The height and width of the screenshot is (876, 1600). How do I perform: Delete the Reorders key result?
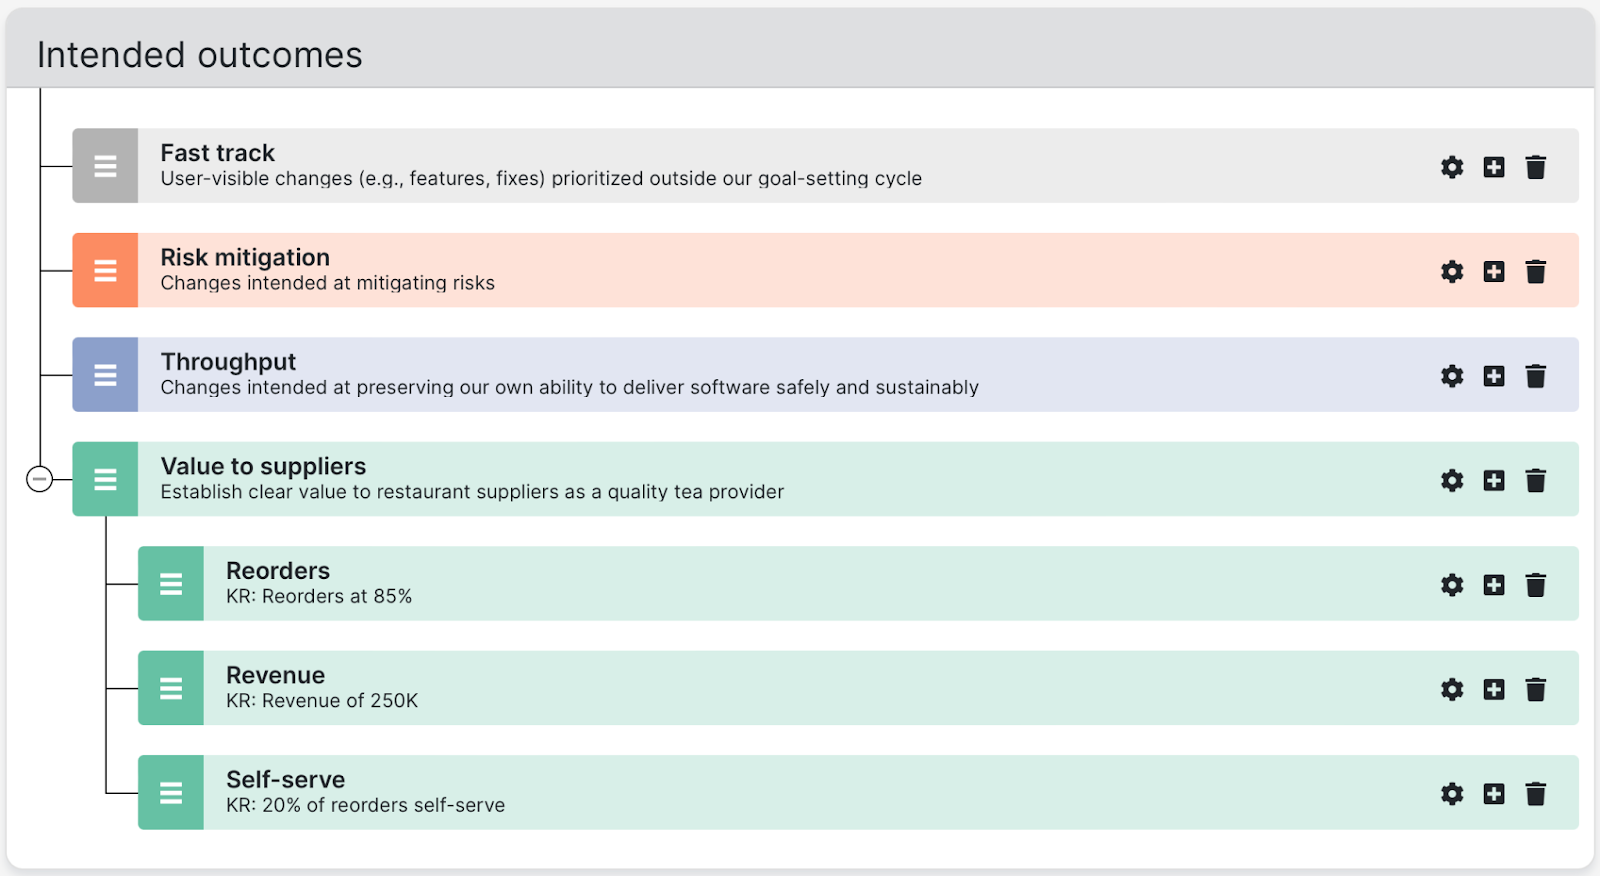click(1536, 585)
